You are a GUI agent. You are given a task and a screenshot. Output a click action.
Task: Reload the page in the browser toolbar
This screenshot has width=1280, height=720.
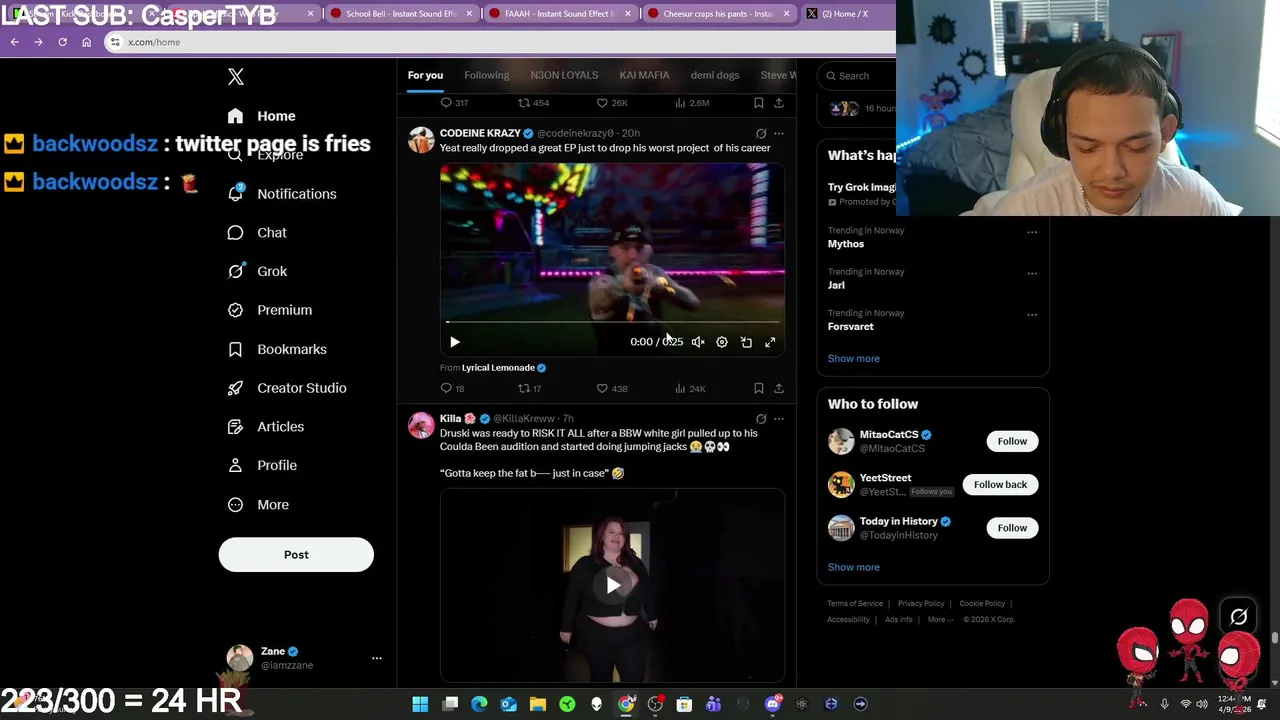tap(62, 42)
